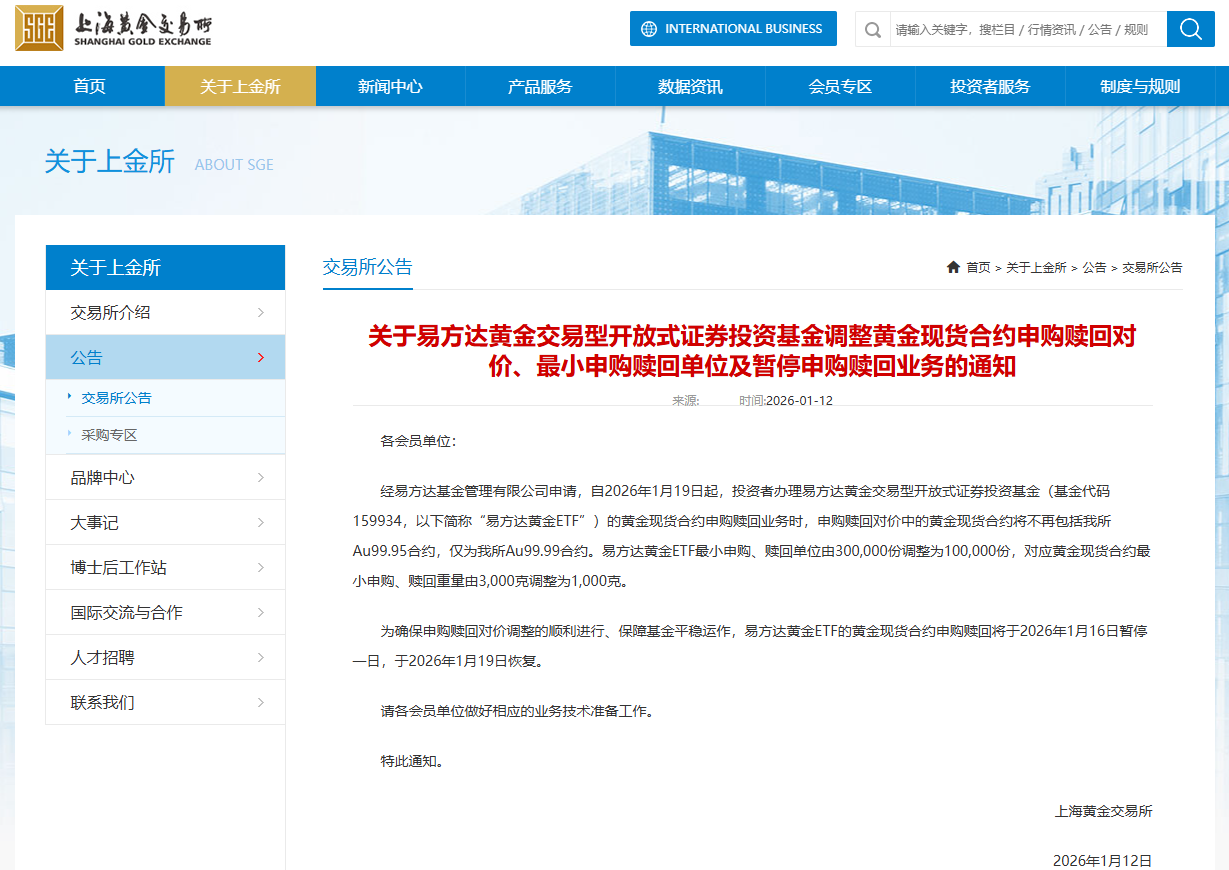Open the 制度与规则 navigation menu

(1140, 86)
